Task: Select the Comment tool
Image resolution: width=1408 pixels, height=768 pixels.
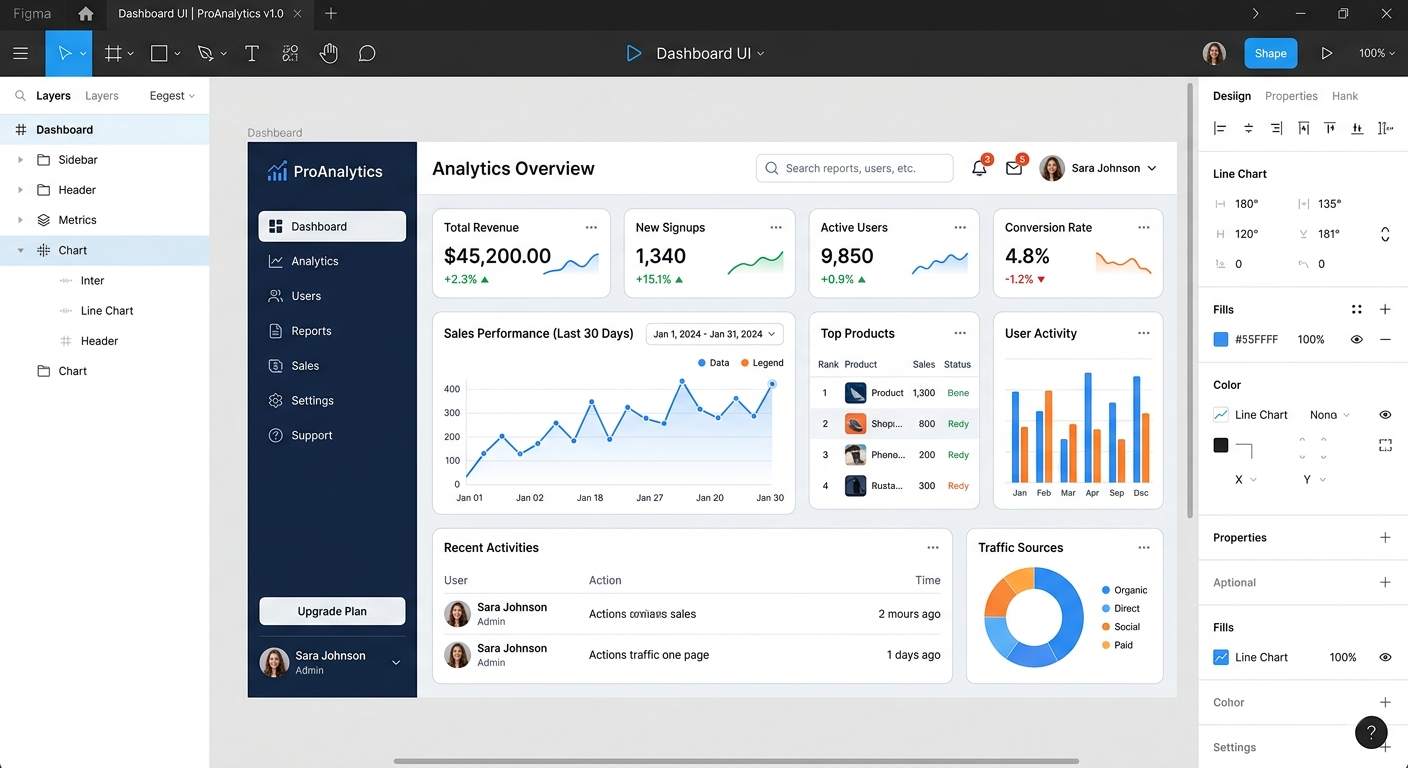Action: tap(367, 53)
